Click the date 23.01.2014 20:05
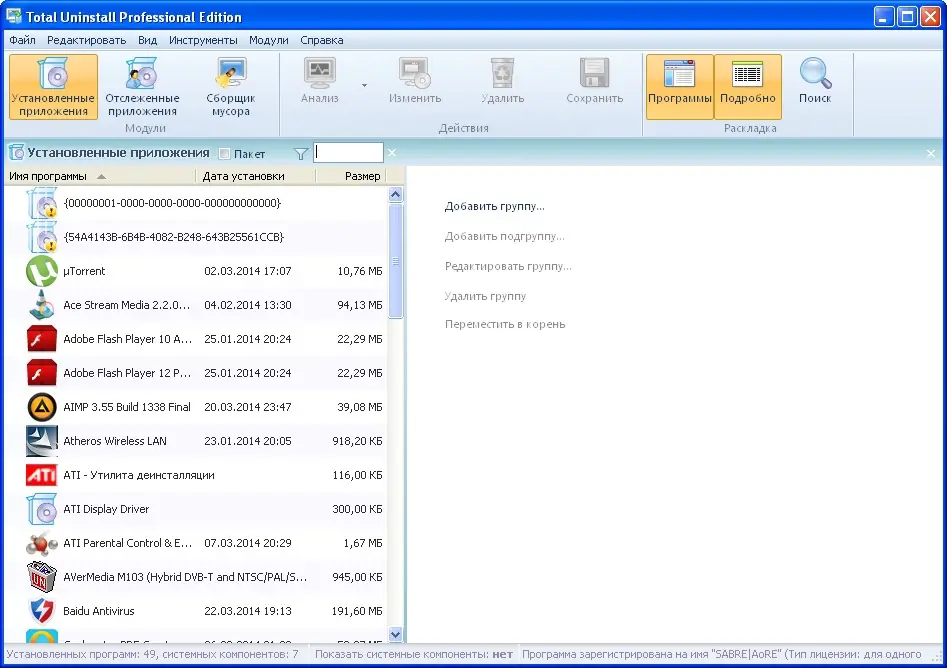 [248, 441]
